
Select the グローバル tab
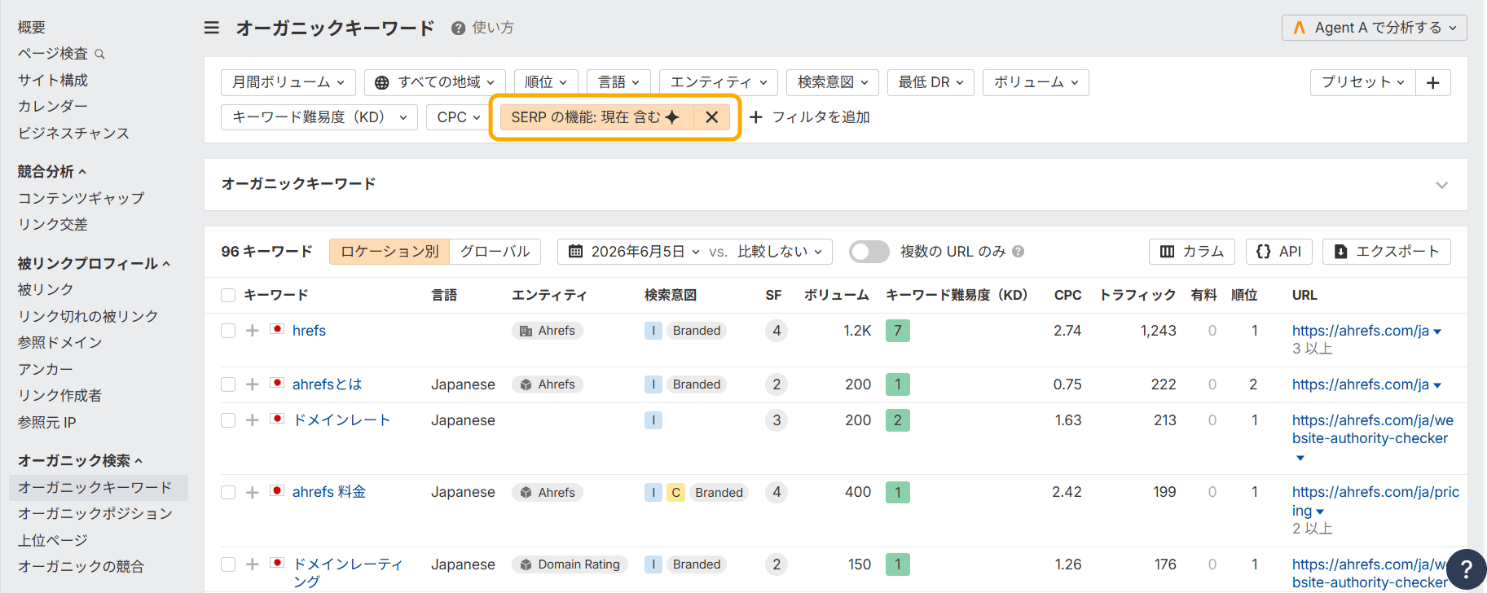point(495,251)
